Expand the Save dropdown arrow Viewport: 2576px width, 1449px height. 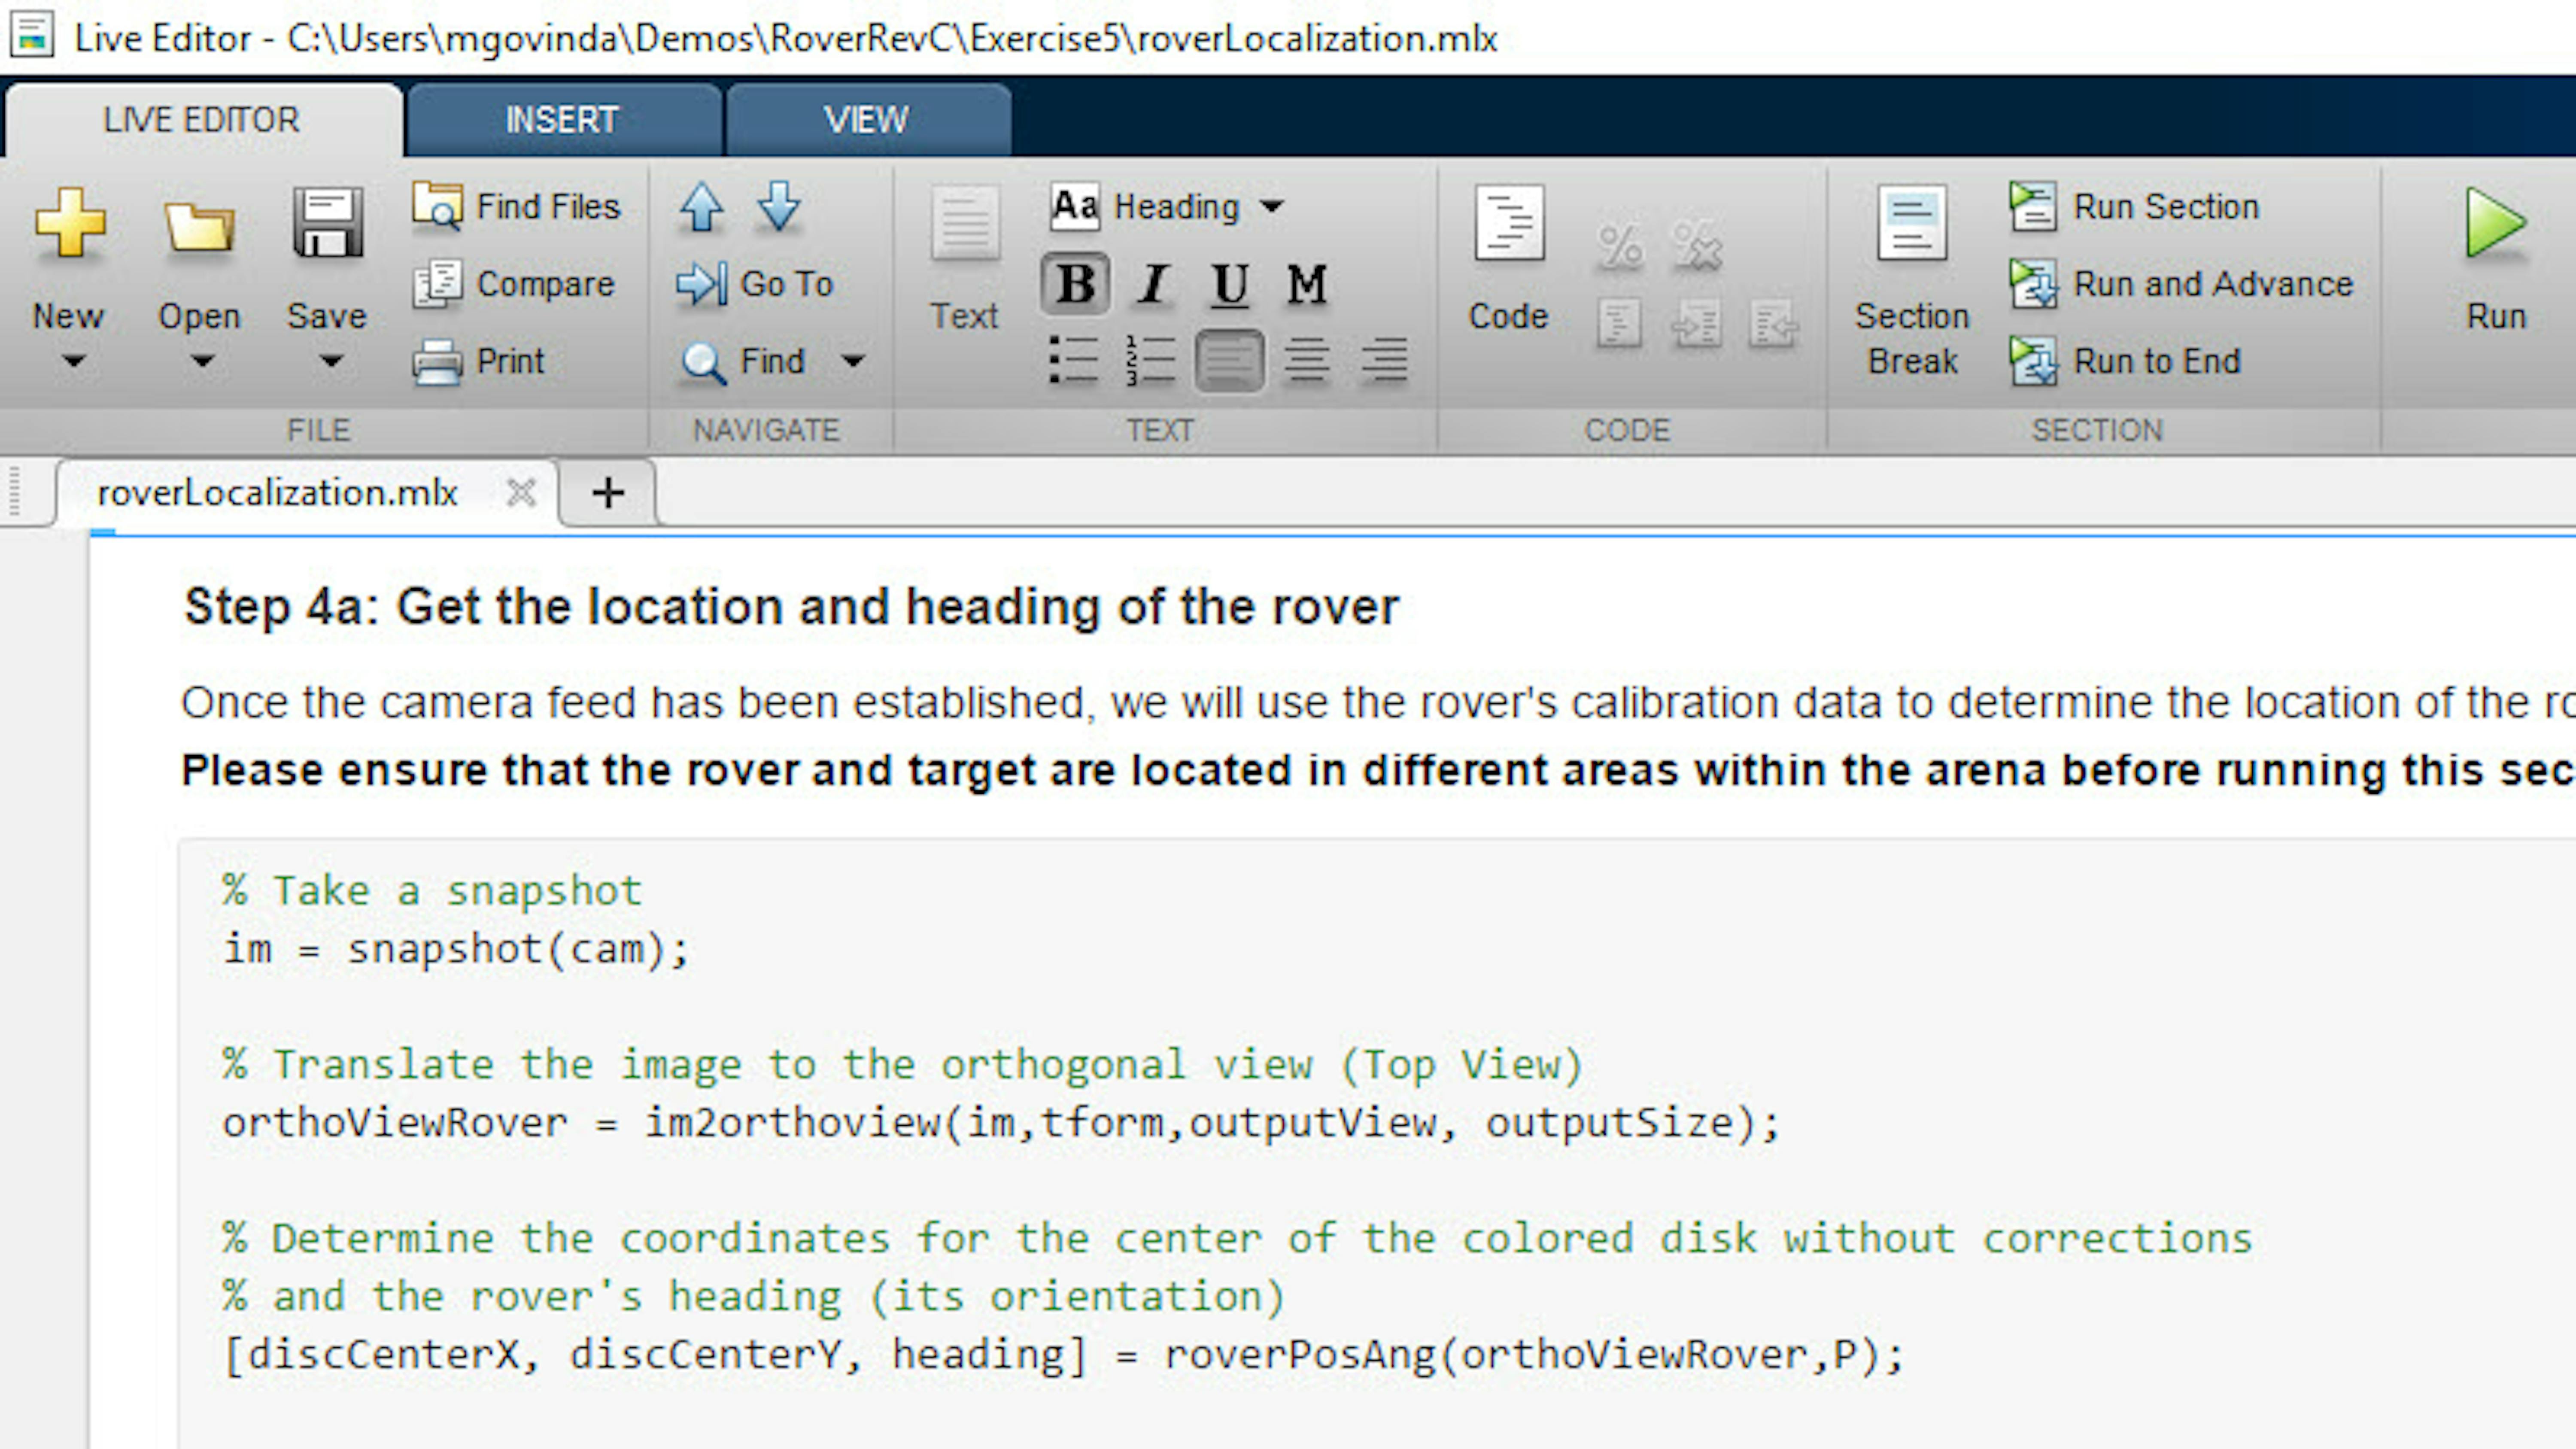click(x=330, y=361)
